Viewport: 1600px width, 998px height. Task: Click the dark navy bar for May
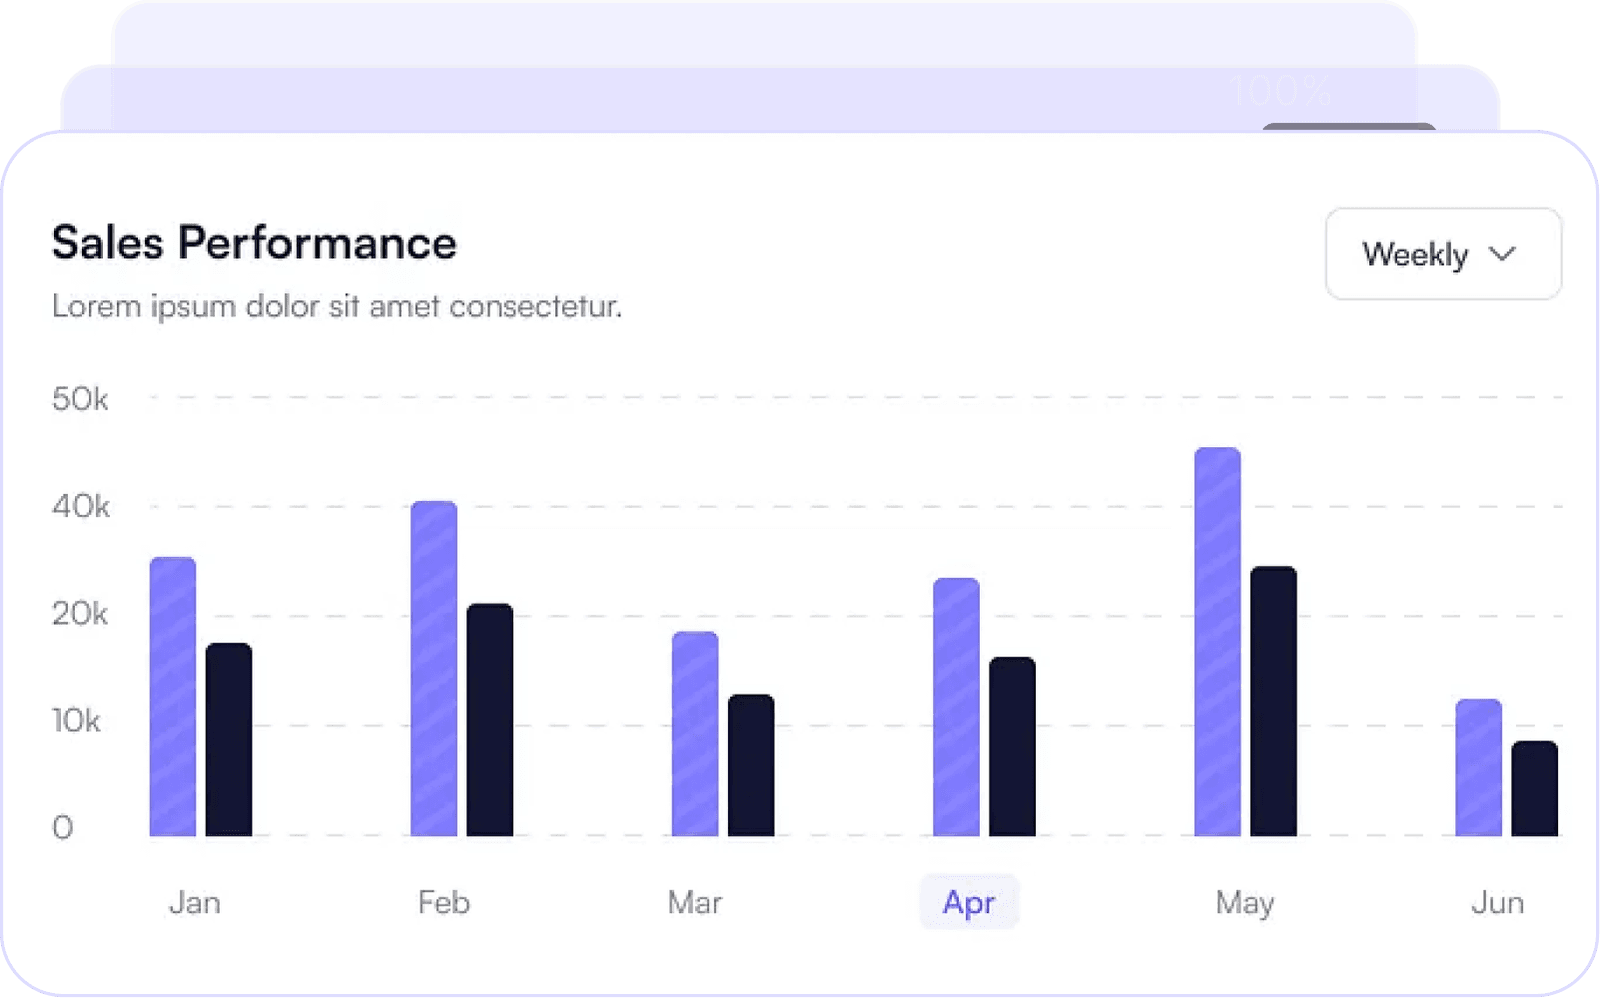pos(1273,701)
